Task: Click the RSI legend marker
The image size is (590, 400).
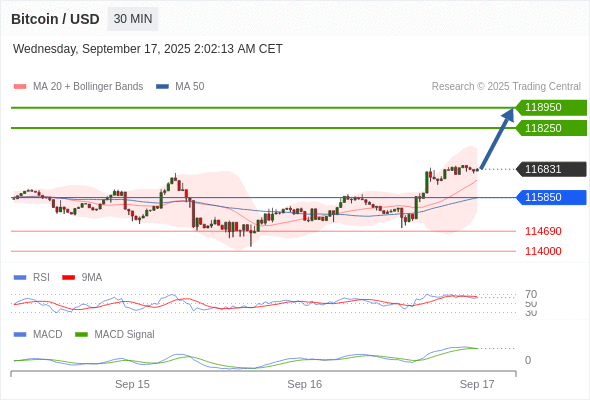Action: [x=20, y=278]
